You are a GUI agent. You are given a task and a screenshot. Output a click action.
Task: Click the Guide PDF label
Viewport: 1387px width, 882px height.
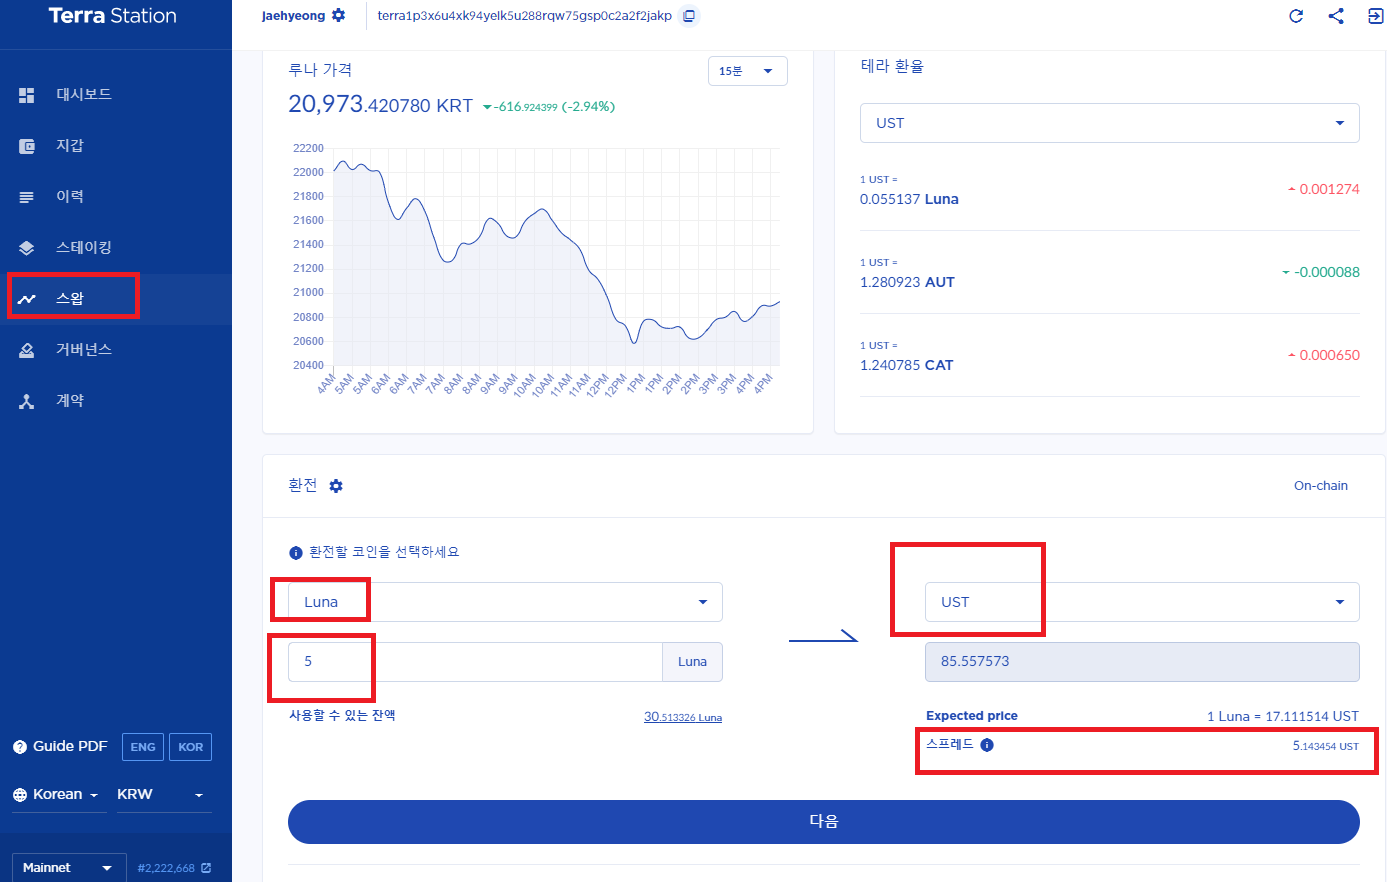pos(70,746)
